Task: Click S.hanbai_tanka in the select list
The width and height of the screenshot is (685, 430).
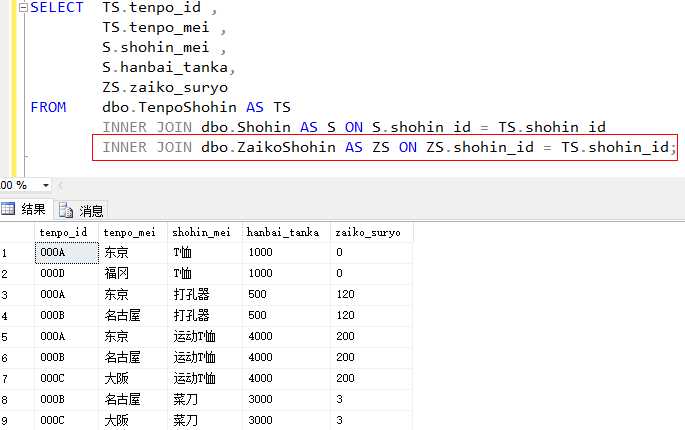Action: coord(165,67)
